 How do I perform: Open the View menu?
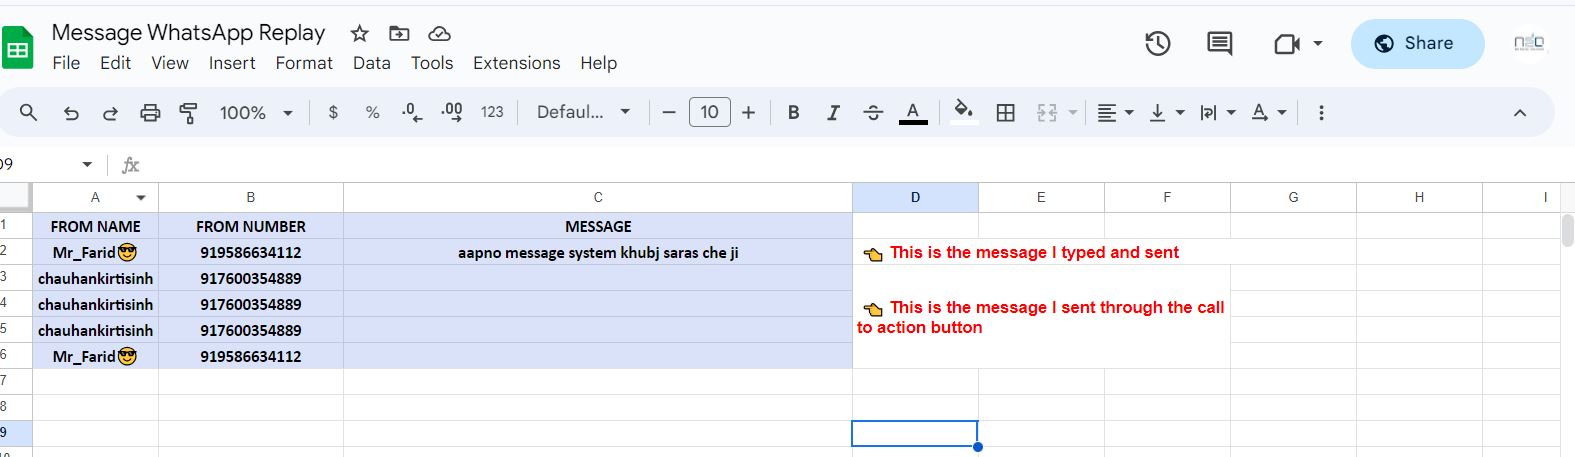click(x=170, y=63)
